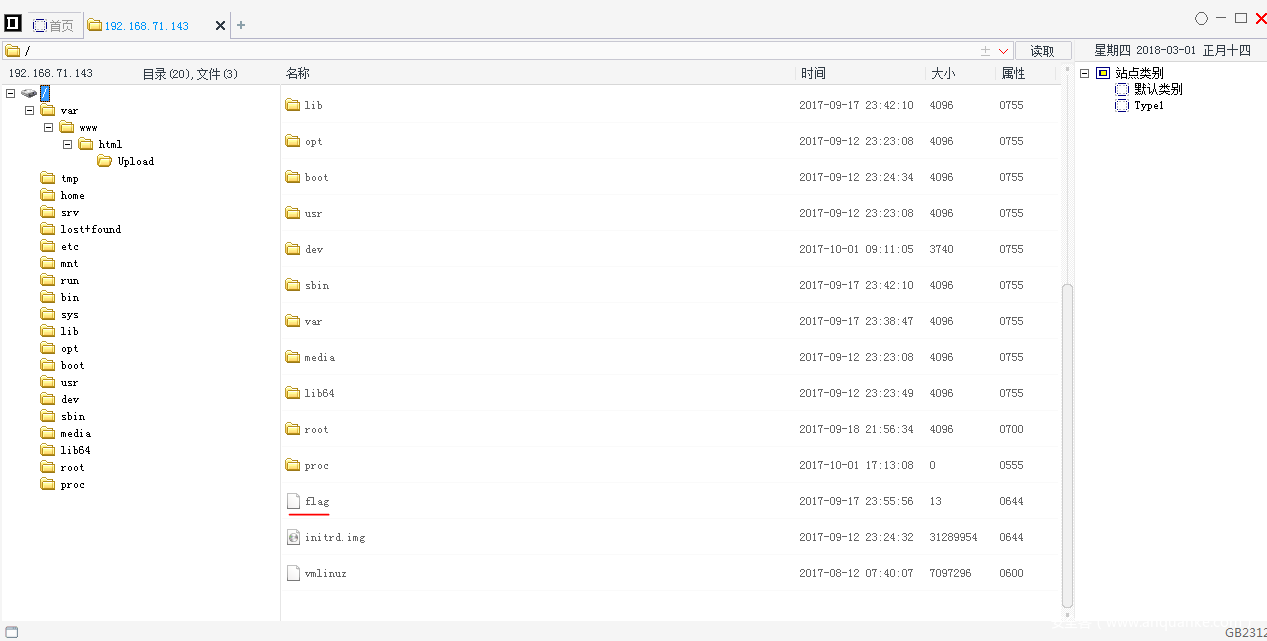Viewport: 1267px width, 641px height.
Task: Collapse the www tree node
Action: [49, 127]
